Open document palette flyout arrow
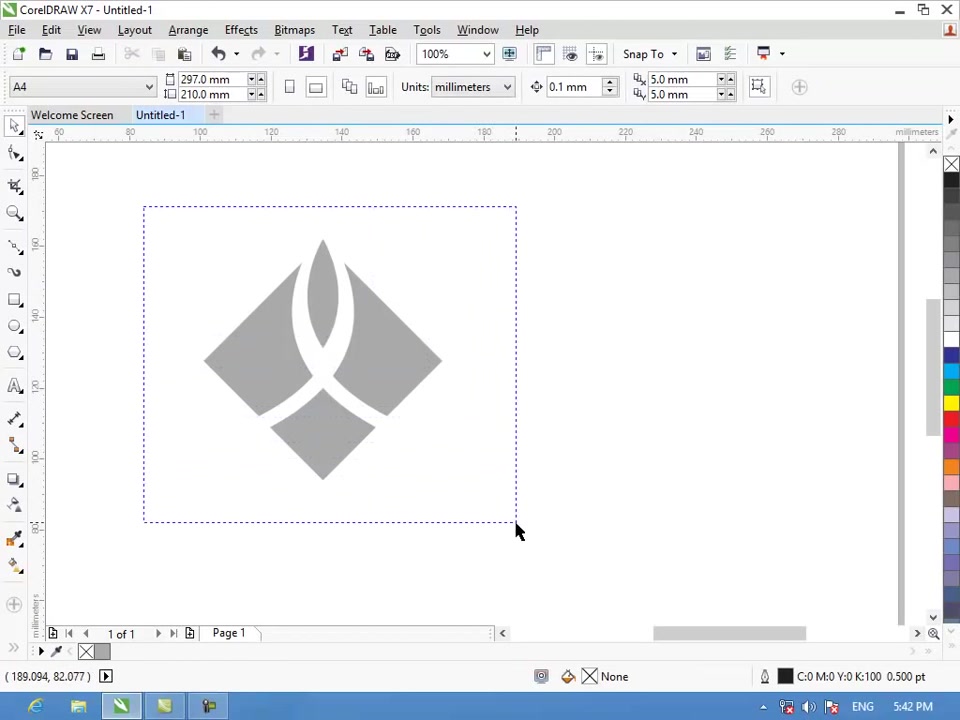Viewport: 960px width, 720px height. tap(41, 651)
